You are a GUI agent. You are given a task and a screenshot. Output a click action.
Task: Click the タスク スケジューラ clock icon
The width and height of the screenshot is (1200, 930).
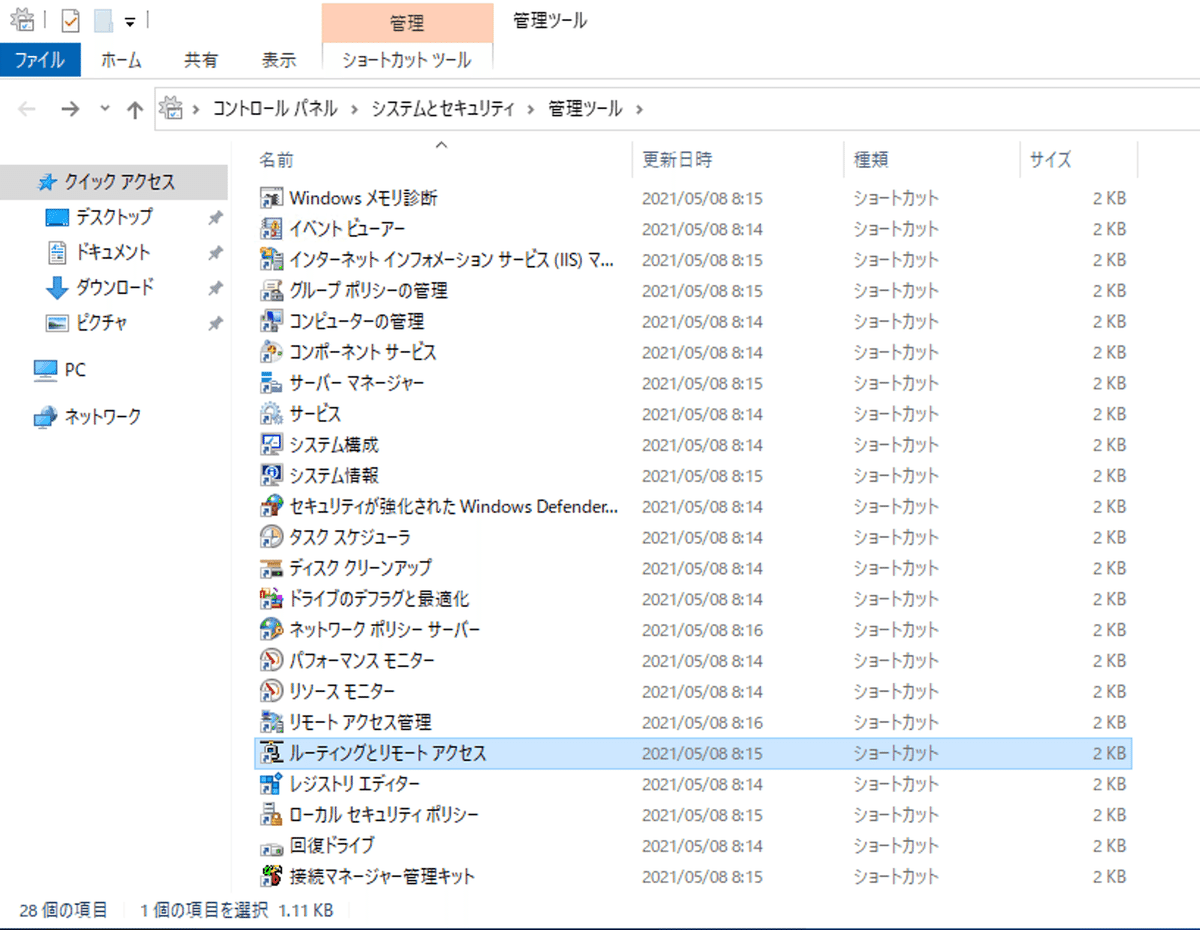[272, 538]
